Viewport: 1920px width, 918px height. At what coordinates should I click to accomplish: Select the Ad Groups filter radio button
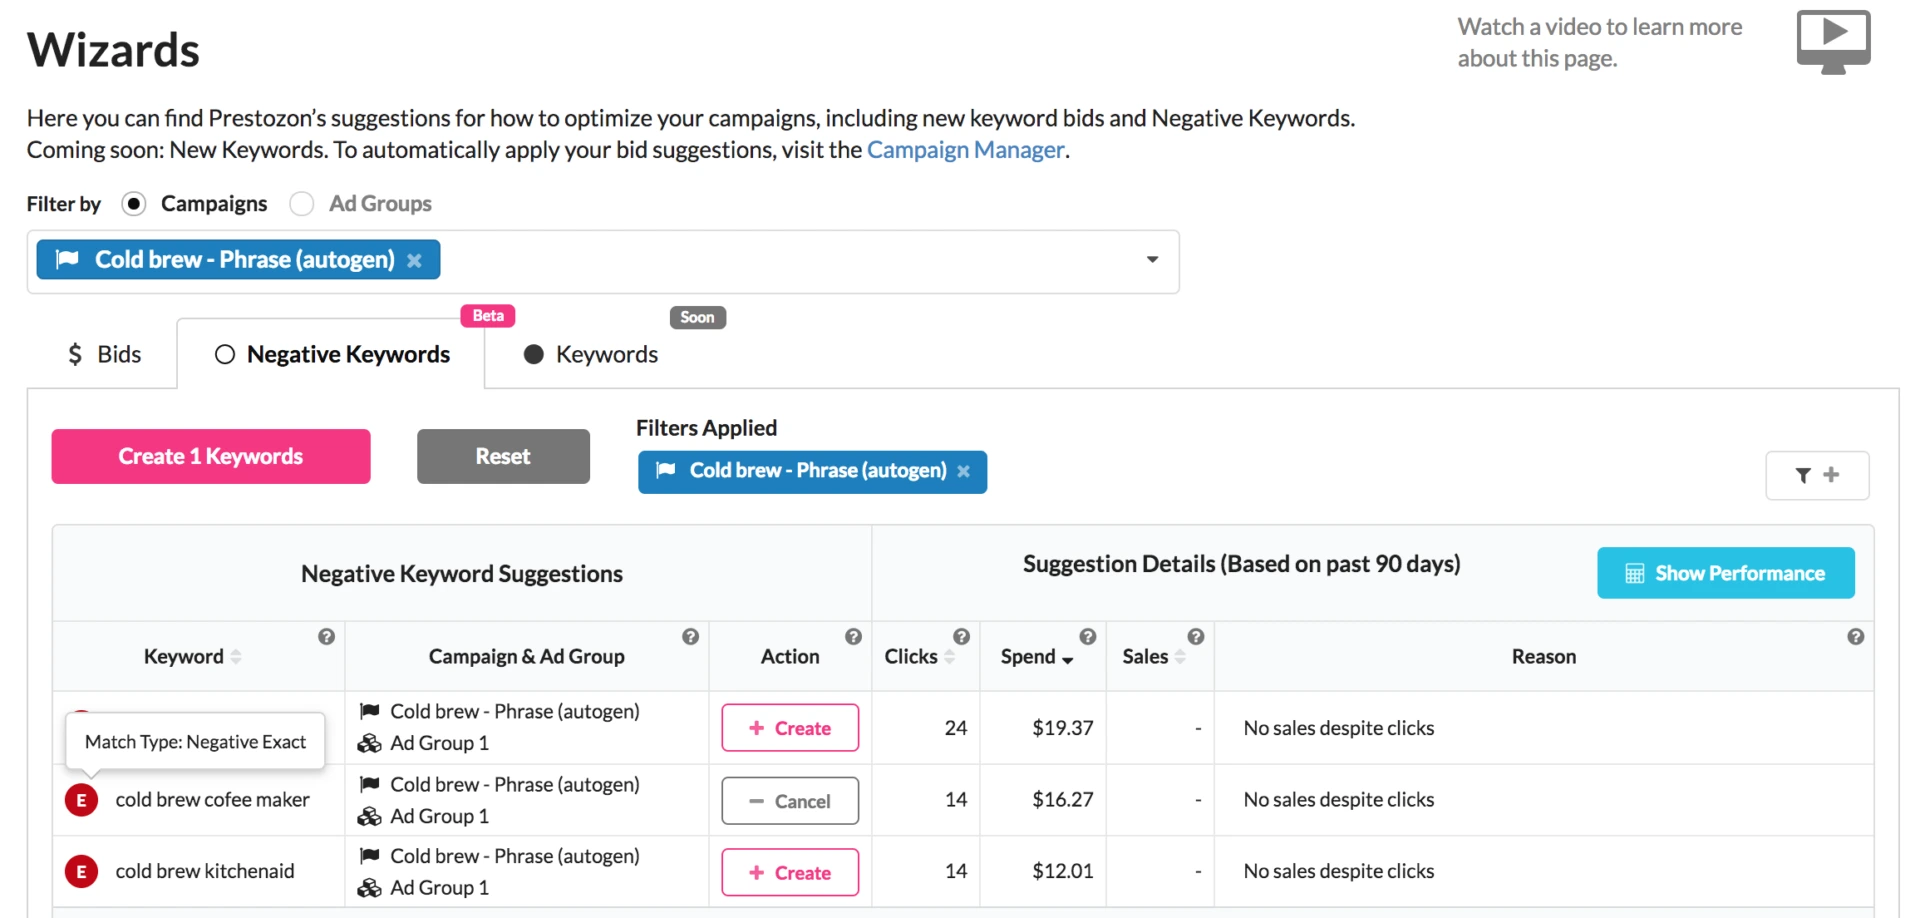pos(301,204)
